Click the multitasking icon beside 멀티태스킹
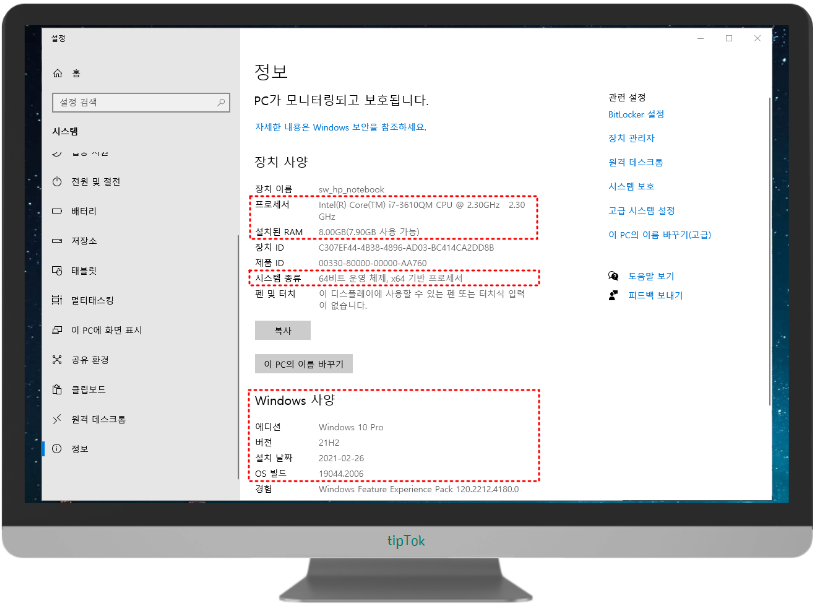Viewport: 816px width, 609px height. coord(57,300)
